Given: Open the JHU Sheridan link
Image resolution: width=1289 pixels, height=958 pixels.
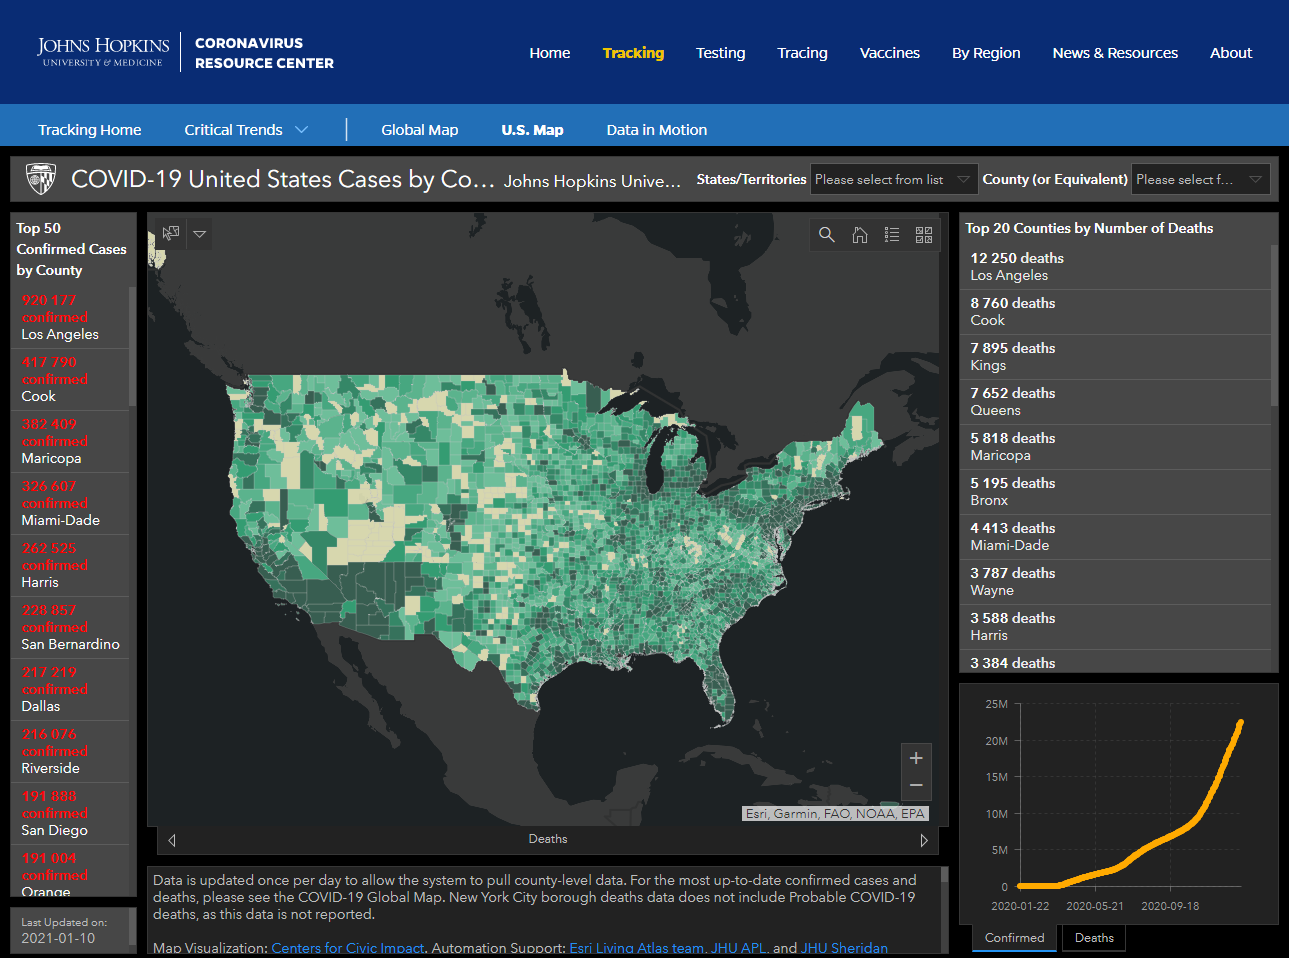Looking at the screenshot, I should click(844, 948).
